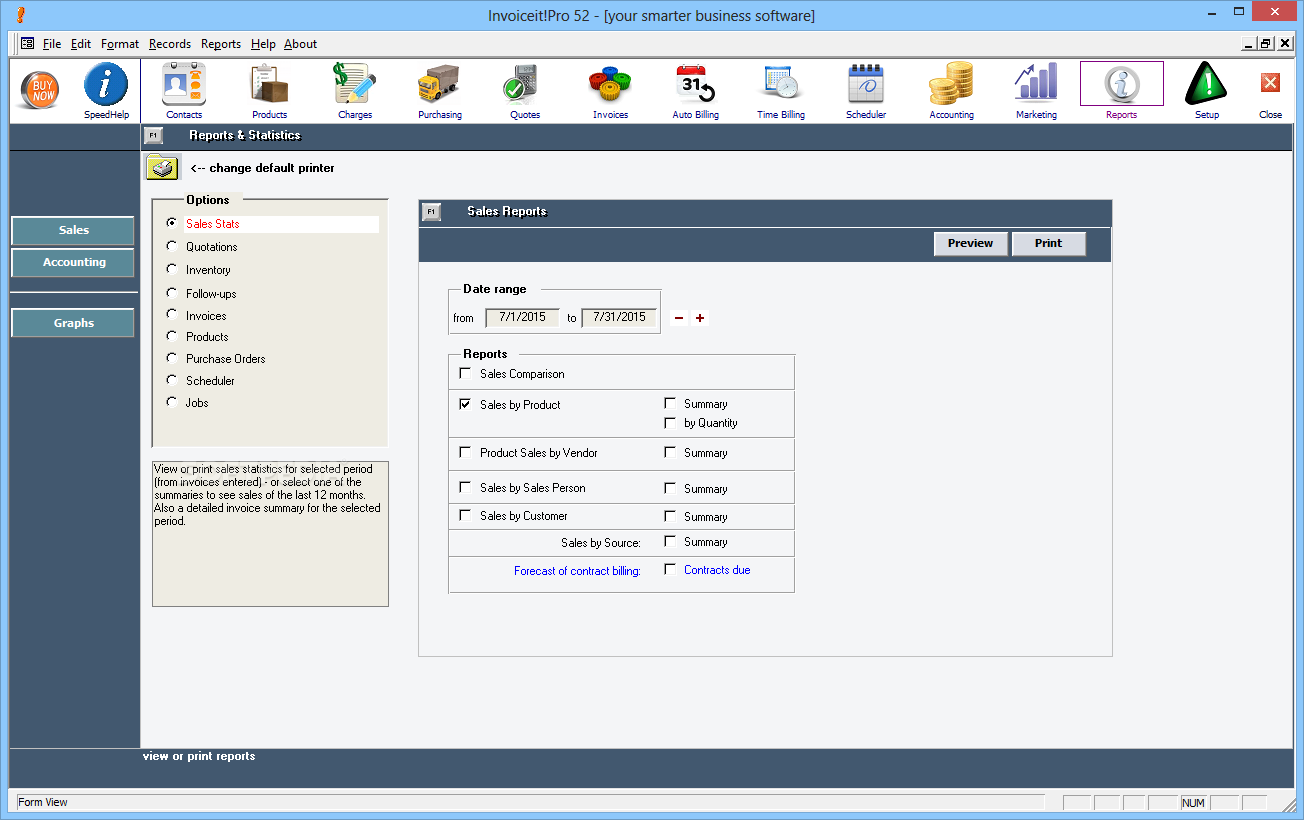Click the Print button

tap(1048, 243)
